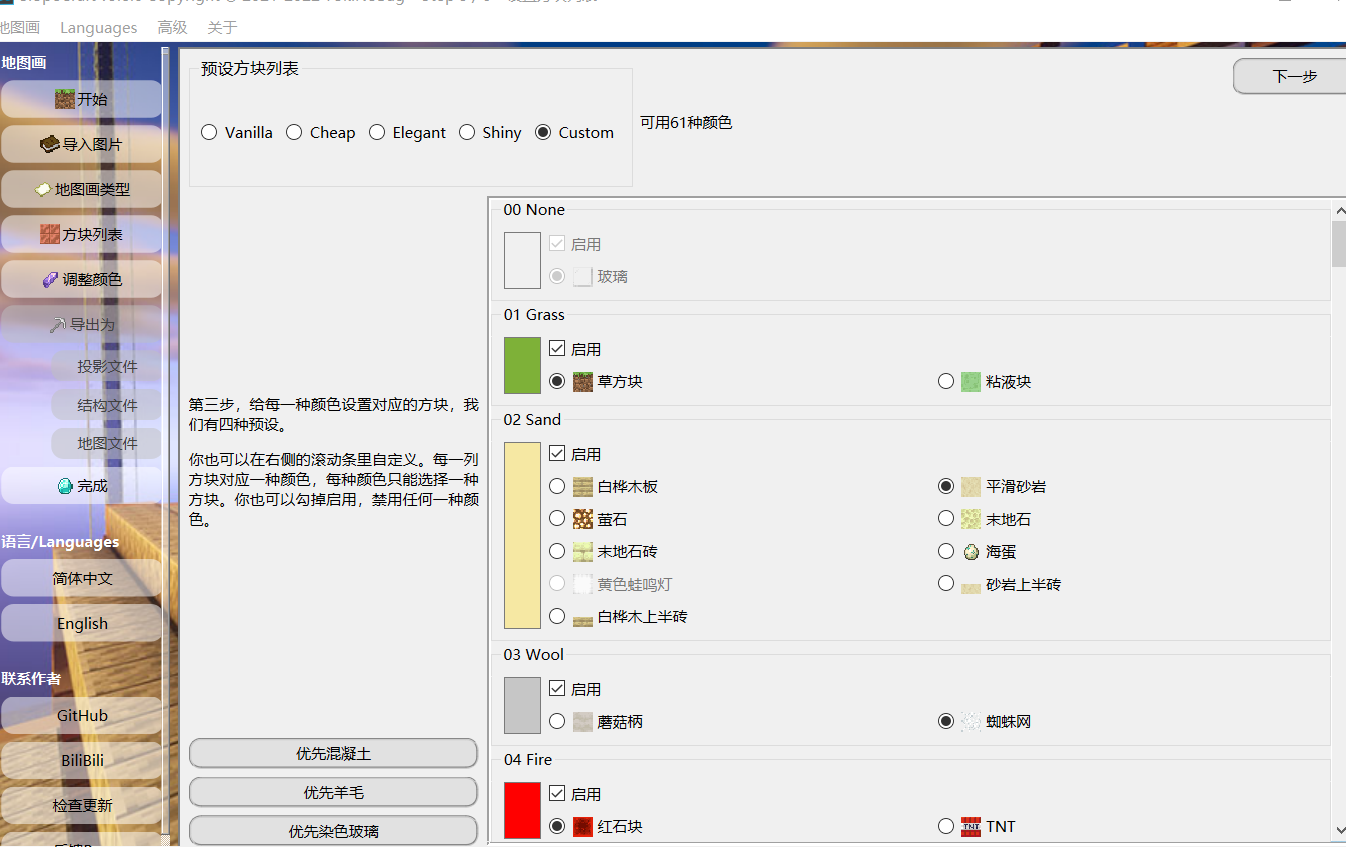Choose 粘液块 for the Grass color
The image size is (1346, 847).
945,380
